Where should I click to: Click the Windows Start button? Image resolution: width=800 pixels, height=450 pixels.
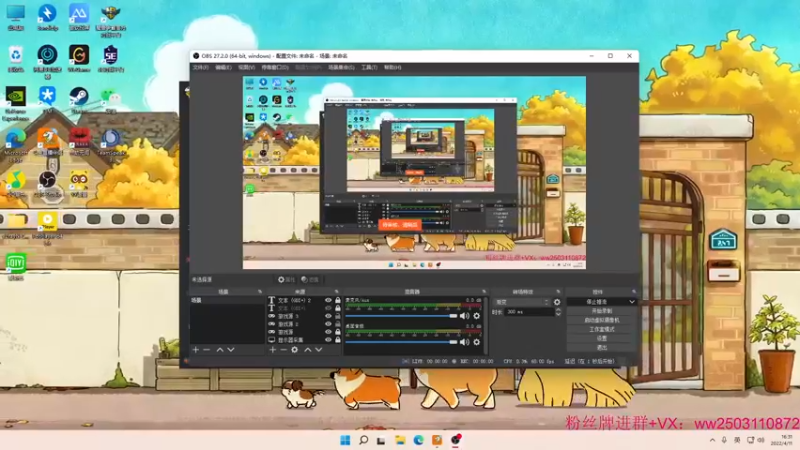click(x=345, y=440)
